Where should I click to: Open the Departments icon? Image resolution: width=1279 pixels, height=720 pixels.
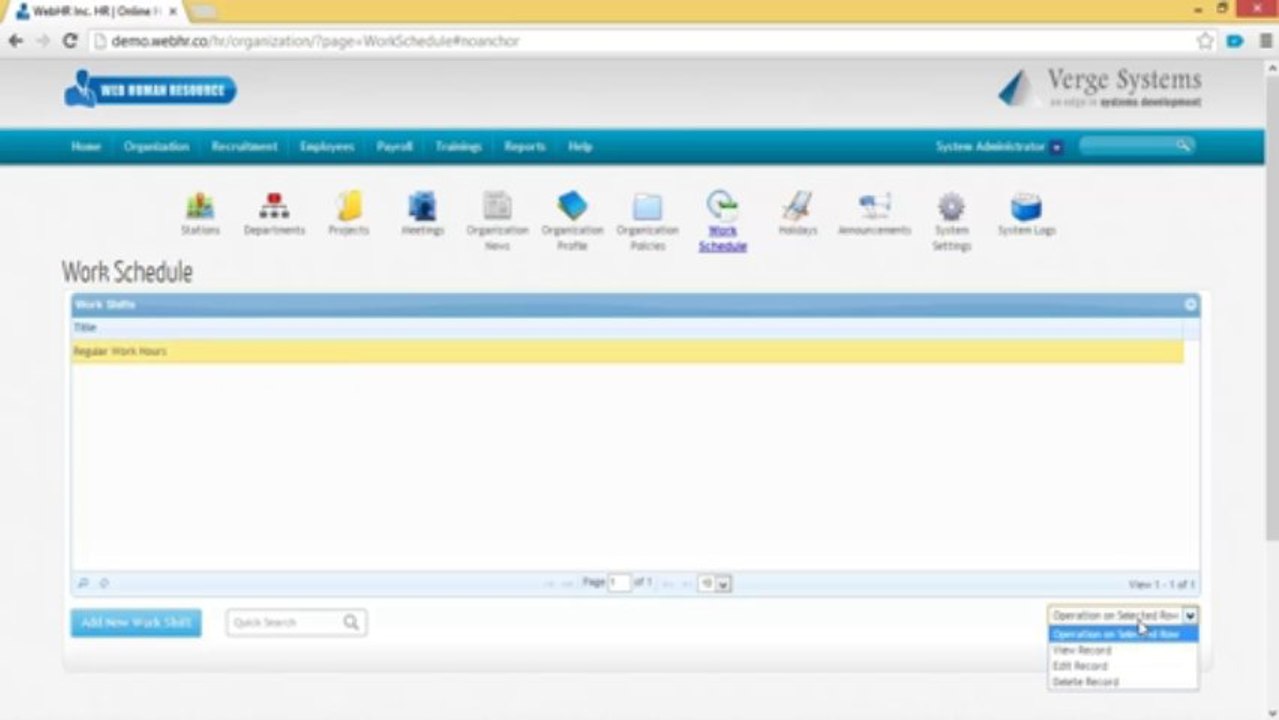[274, 206]
